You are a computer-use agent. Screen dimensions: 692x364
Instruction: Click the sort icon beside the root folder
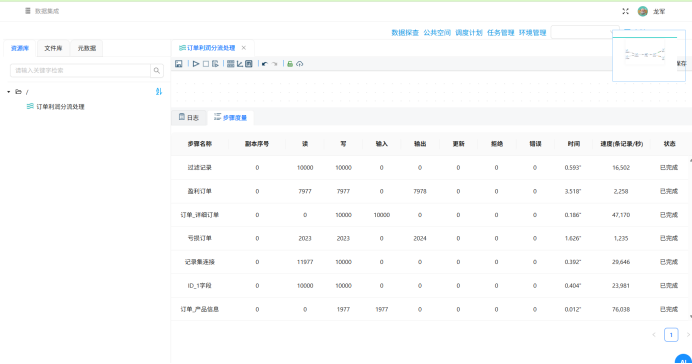coord(159,91)
